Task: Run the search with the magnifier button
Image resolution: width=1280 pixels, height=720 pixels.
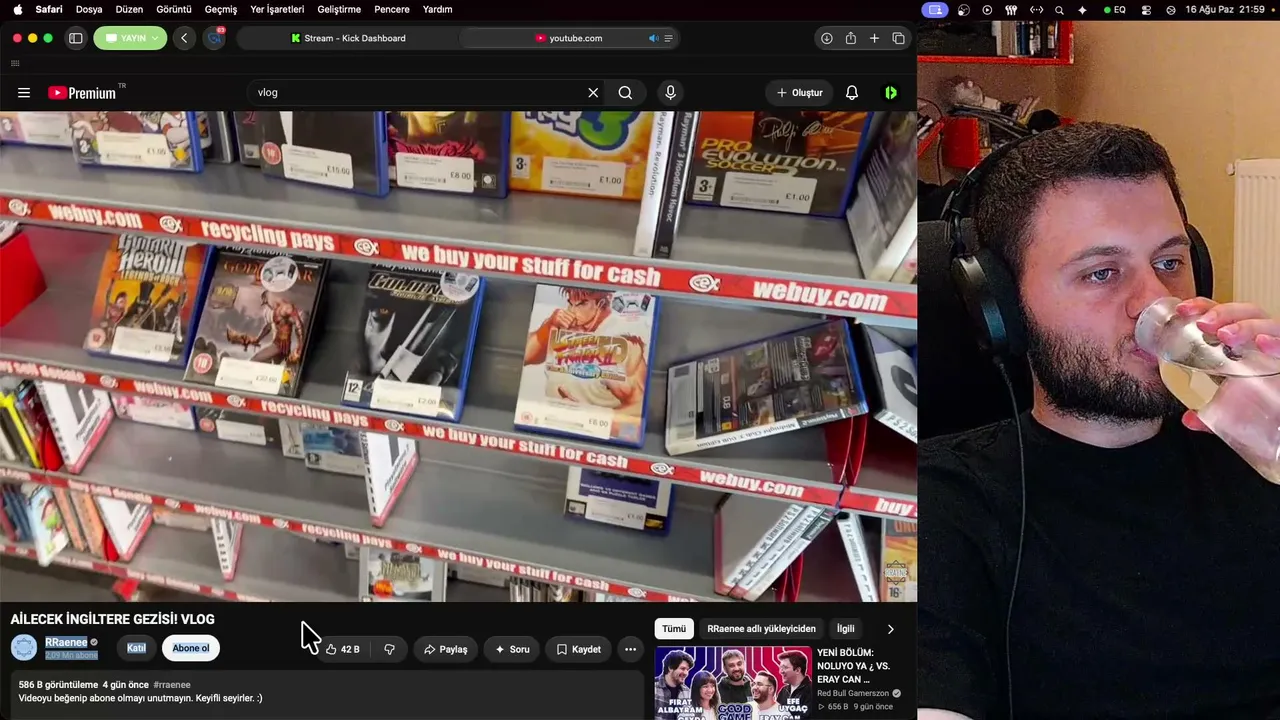Action: (x=625, y=93)
